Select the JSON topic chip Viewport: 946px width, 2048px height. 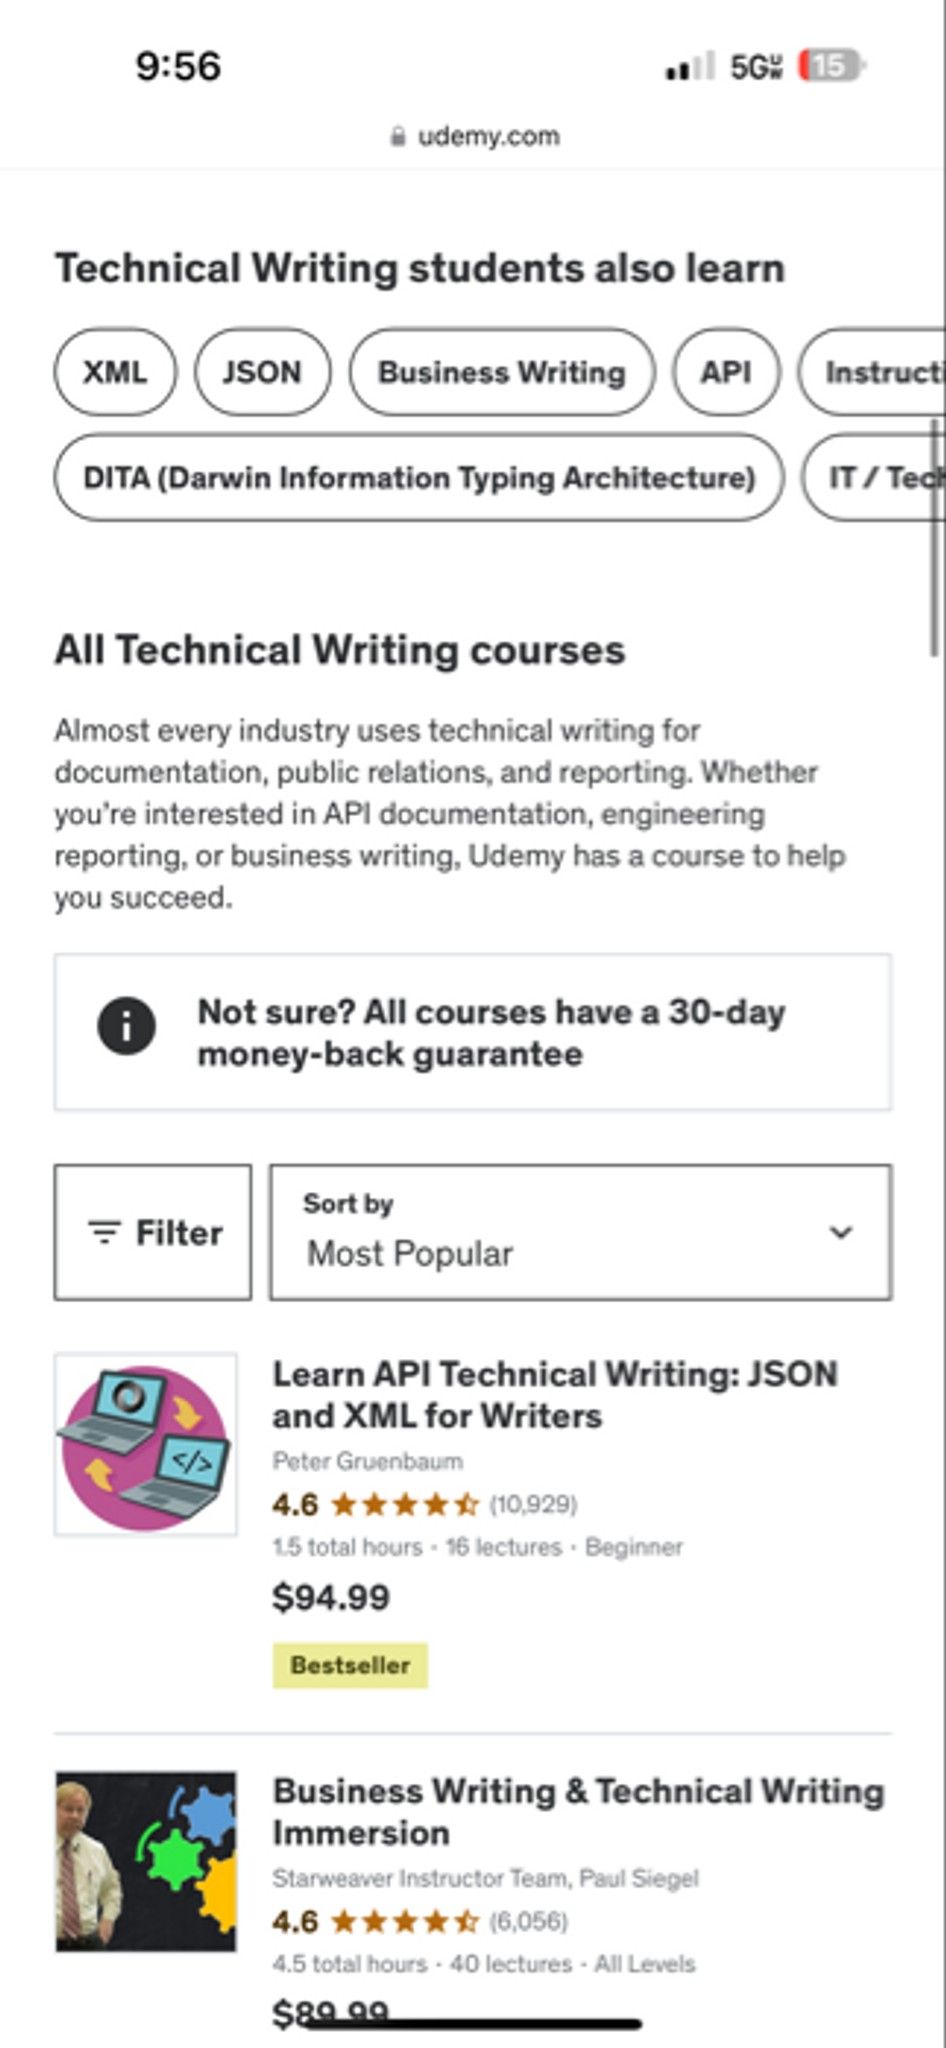pos(262,372)
